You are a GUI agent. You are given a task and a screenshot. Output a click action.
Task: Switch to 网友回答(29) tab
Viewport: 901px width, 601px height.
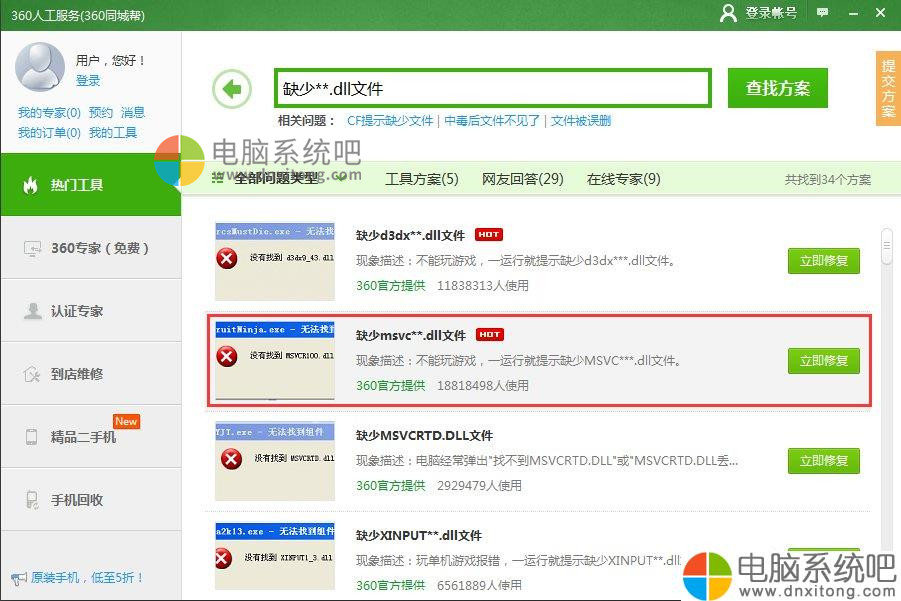click(522, 179)
